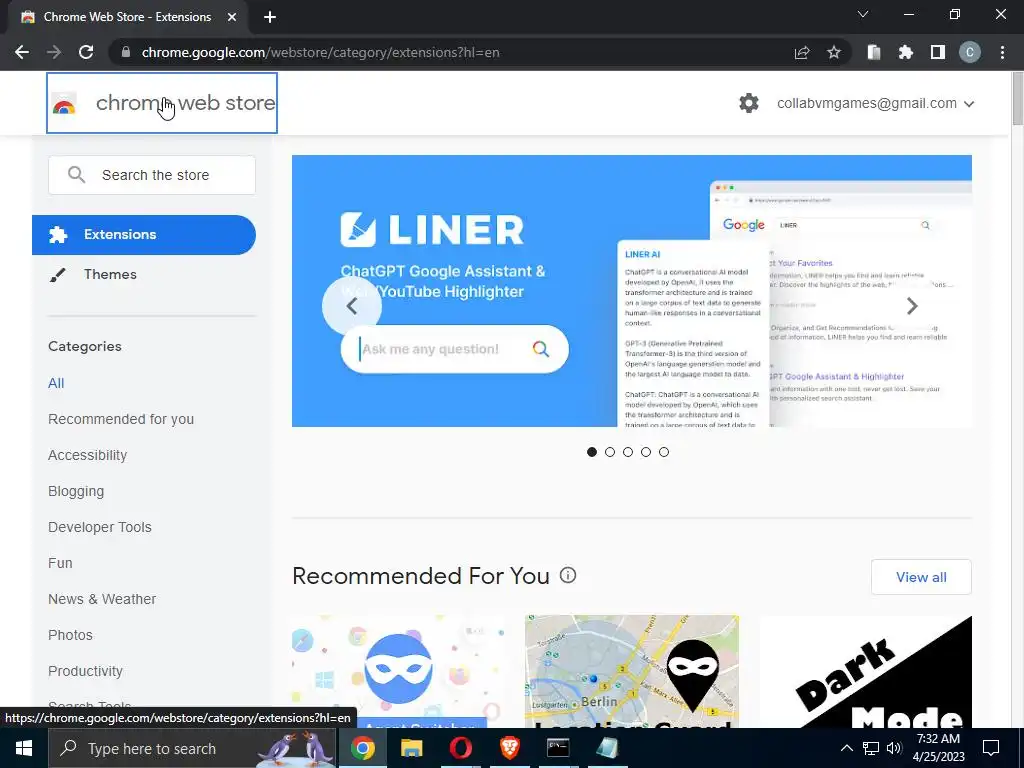Expand the collabvmgames@gmail.com account dropdown
Image resolution: width=1024 pixels, height=768 pixels.
(x=876, y=103)
